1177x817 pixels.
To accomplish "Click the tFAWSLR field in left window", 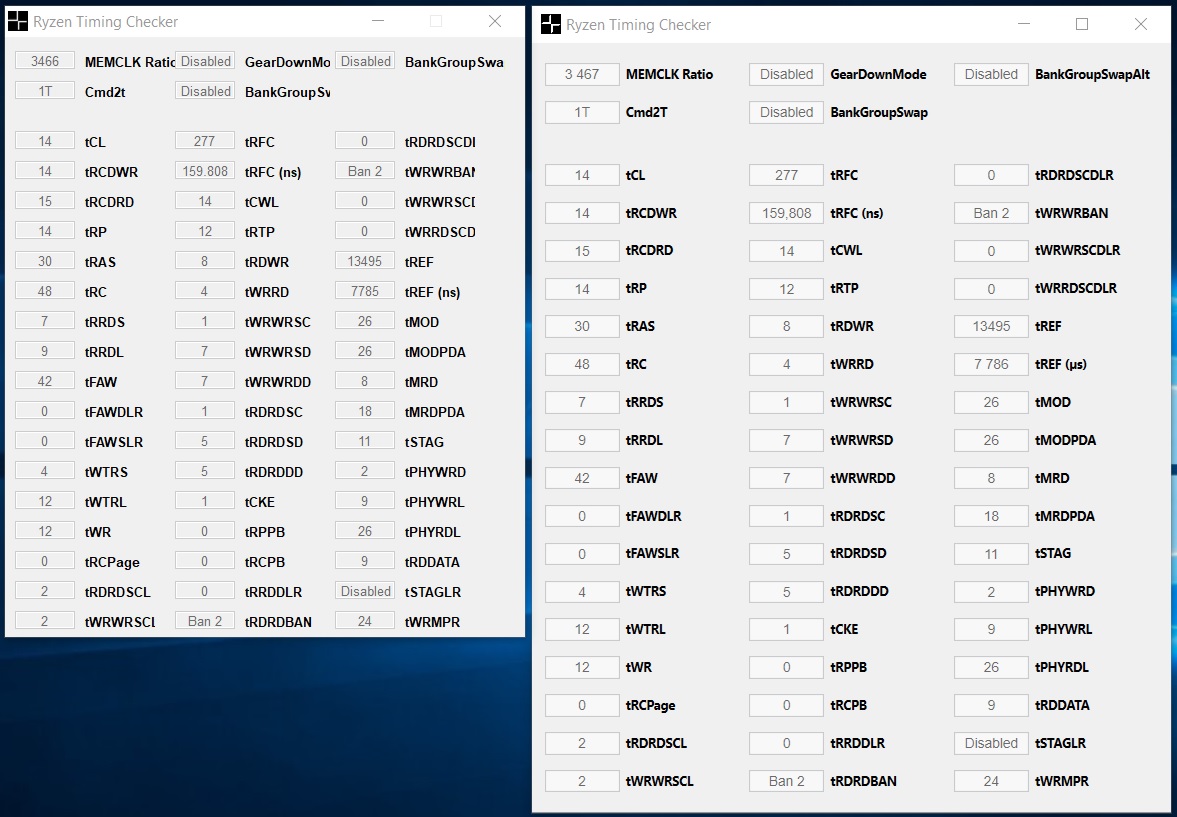I will click(x=45, y=442).
